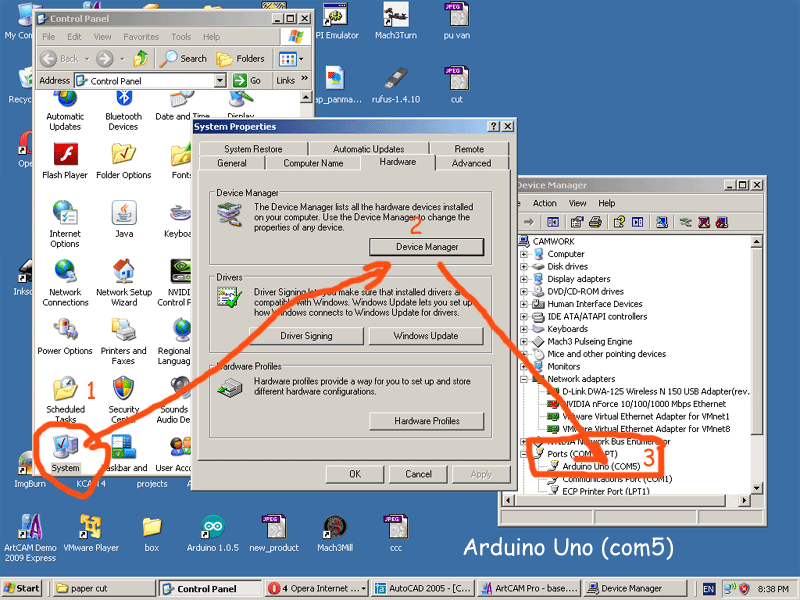Click the Device Manager button
The width and height of the screenshot is (800, 600).
pyautogui.click(x=427, y=247)
